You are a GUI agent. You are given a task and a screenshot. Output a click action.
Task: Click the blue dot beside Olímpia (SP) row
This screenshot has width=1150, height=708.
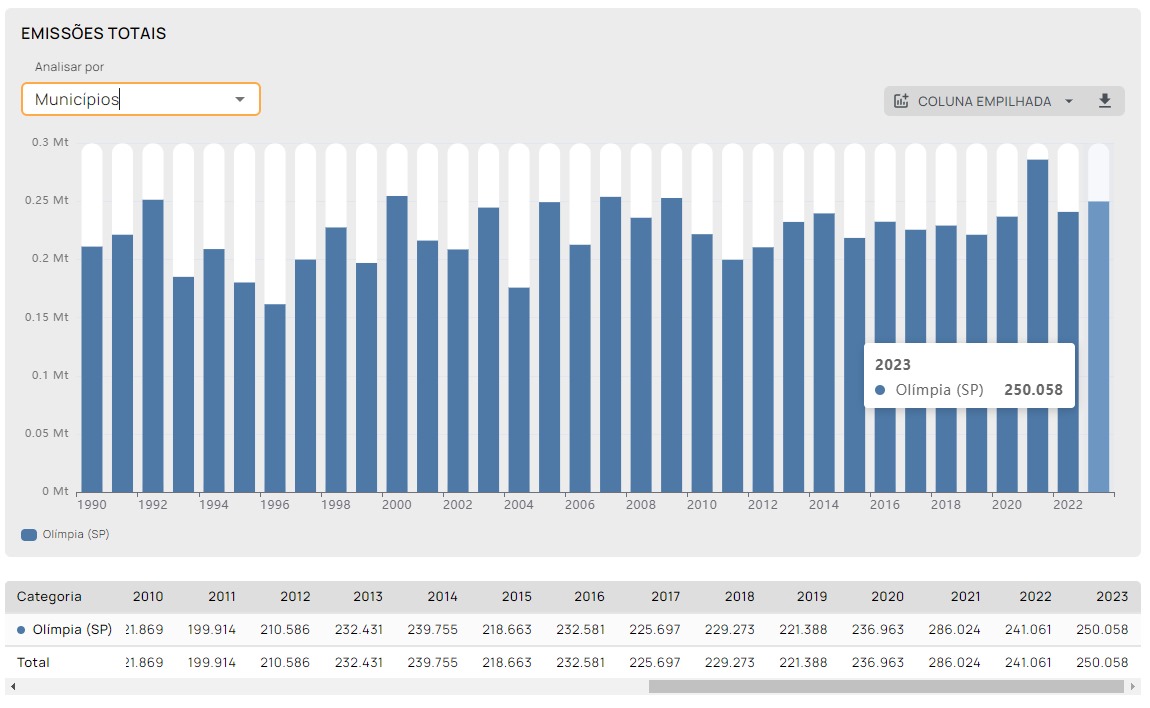pos(21,629)
